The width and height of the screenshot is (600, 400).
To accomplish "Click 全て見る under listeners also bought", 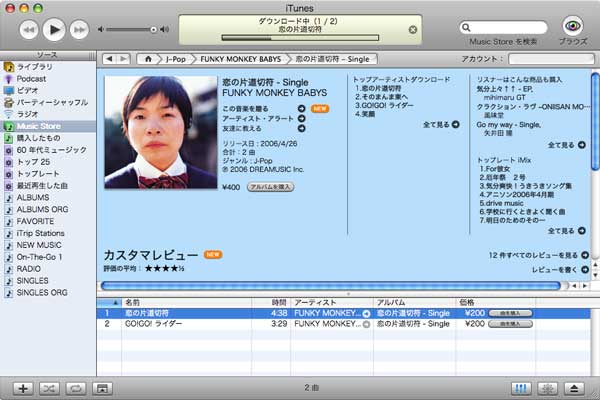I will pyautogui.click(x=567, y=145).
